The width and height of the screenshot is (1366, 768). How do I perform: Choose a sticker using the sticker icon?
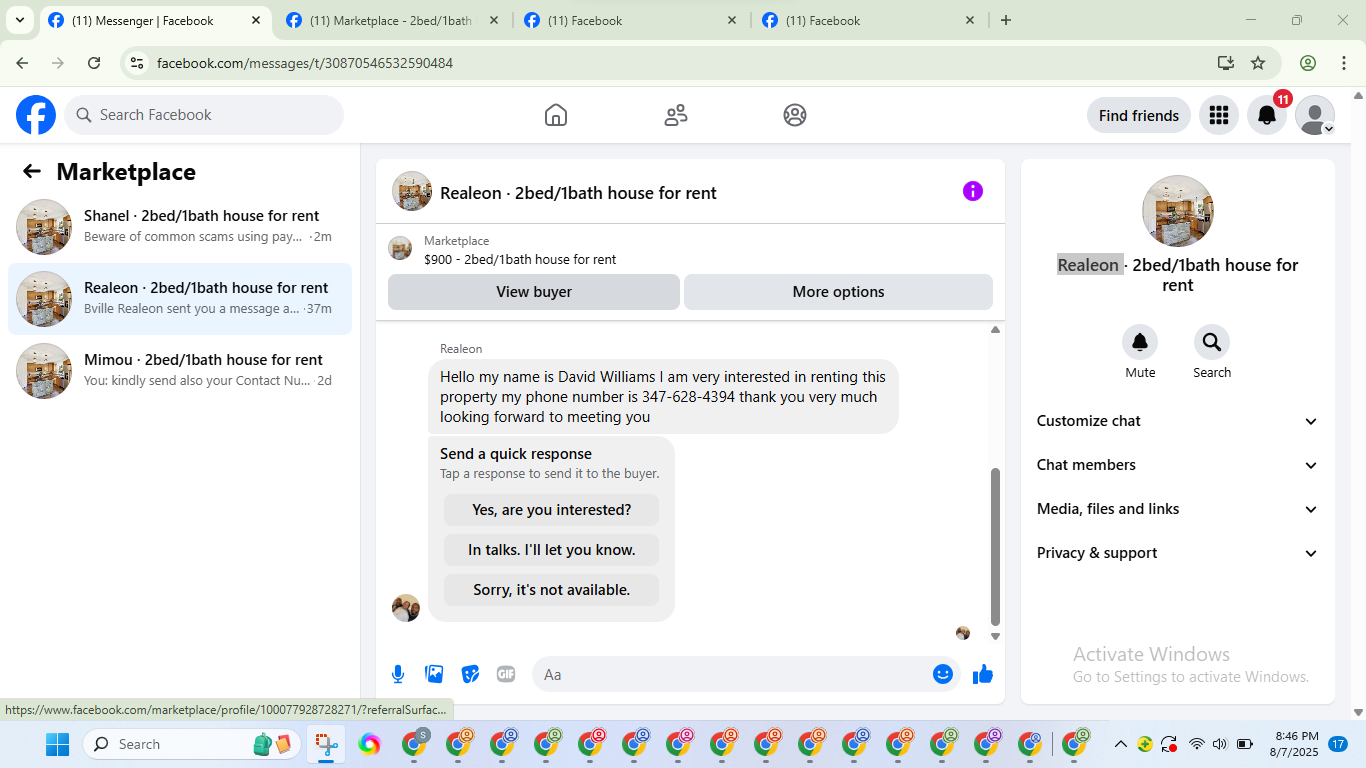(470, 674)
